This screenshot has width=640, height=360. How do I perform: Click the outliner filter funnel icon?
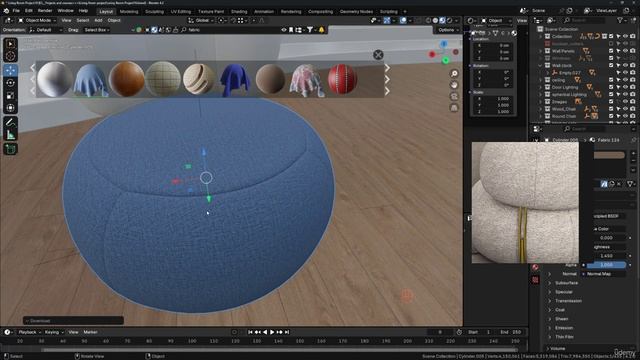tap(620, 20)
